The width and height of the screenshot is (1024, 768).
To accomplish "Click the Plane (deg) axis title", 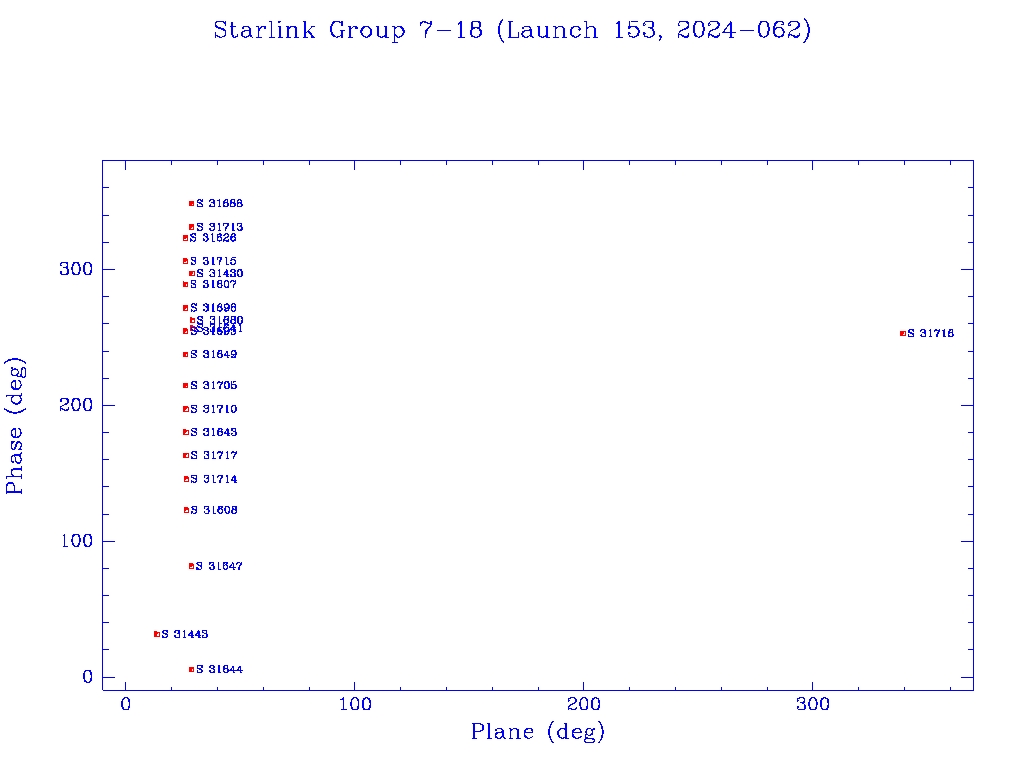I will pyautogui.click(x=538, y=731).
